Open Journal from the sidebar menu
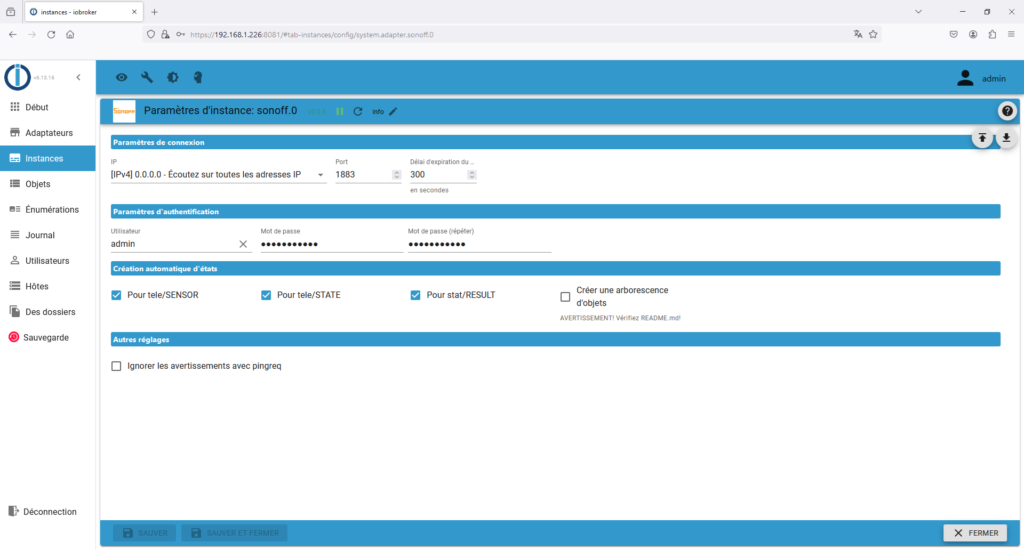The image size is (1024, 550). click(40, 235)
